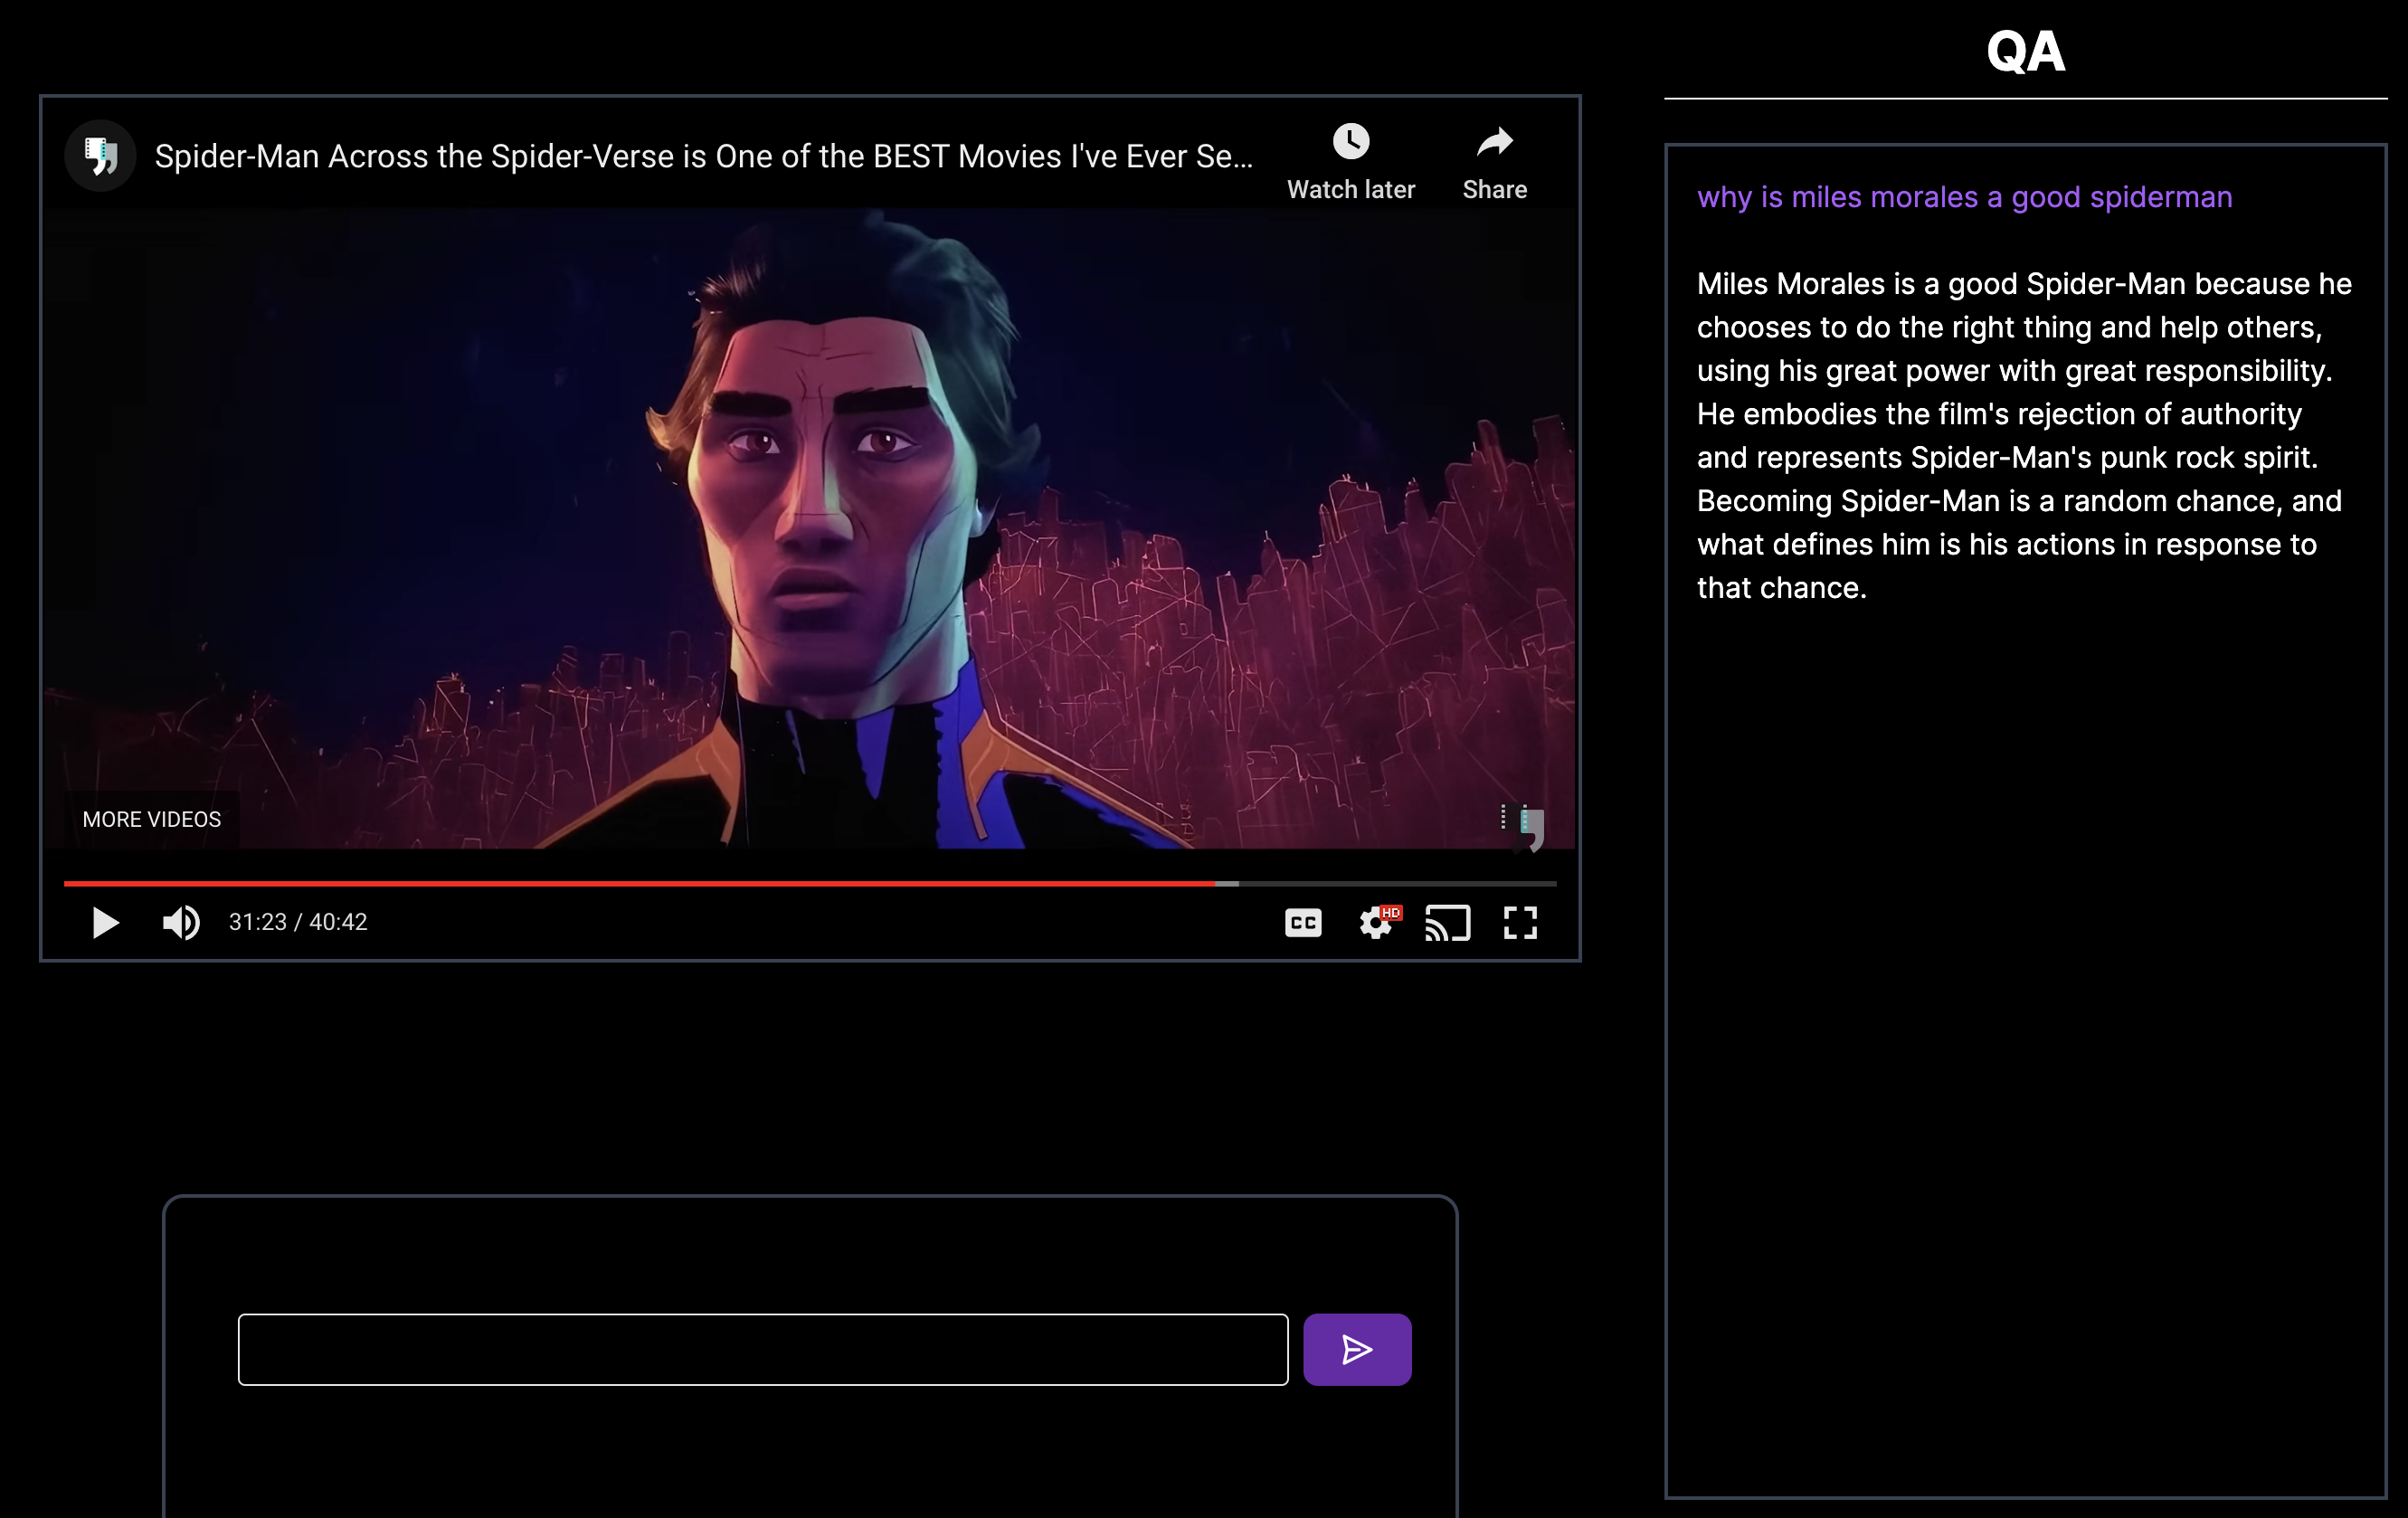Click the 'why is miles morales' question
Viewport: 2408px width, 1518px height.
(1963, 197)
